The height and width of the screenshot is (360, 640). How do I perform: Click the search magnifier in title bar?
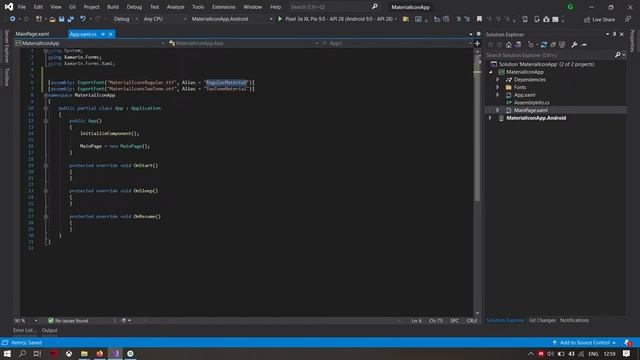(375, 7)
